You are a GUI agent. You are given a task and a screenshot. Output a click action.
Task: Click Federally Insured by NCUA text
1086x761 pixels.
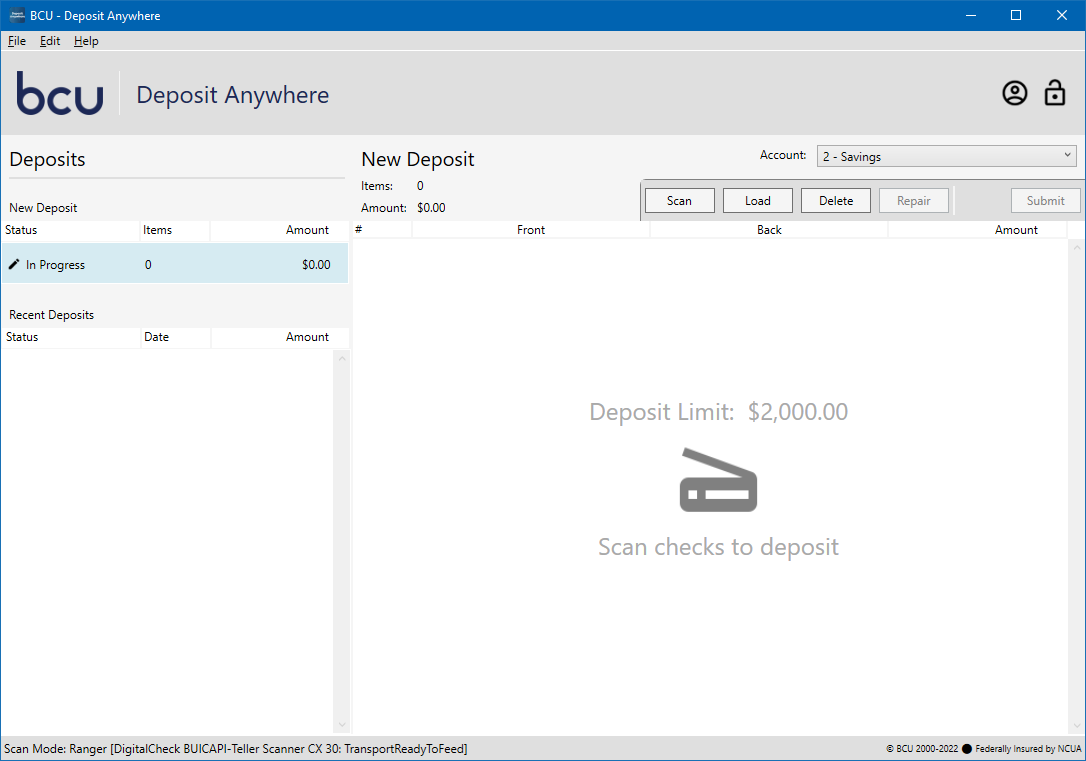pos(1028,749)
